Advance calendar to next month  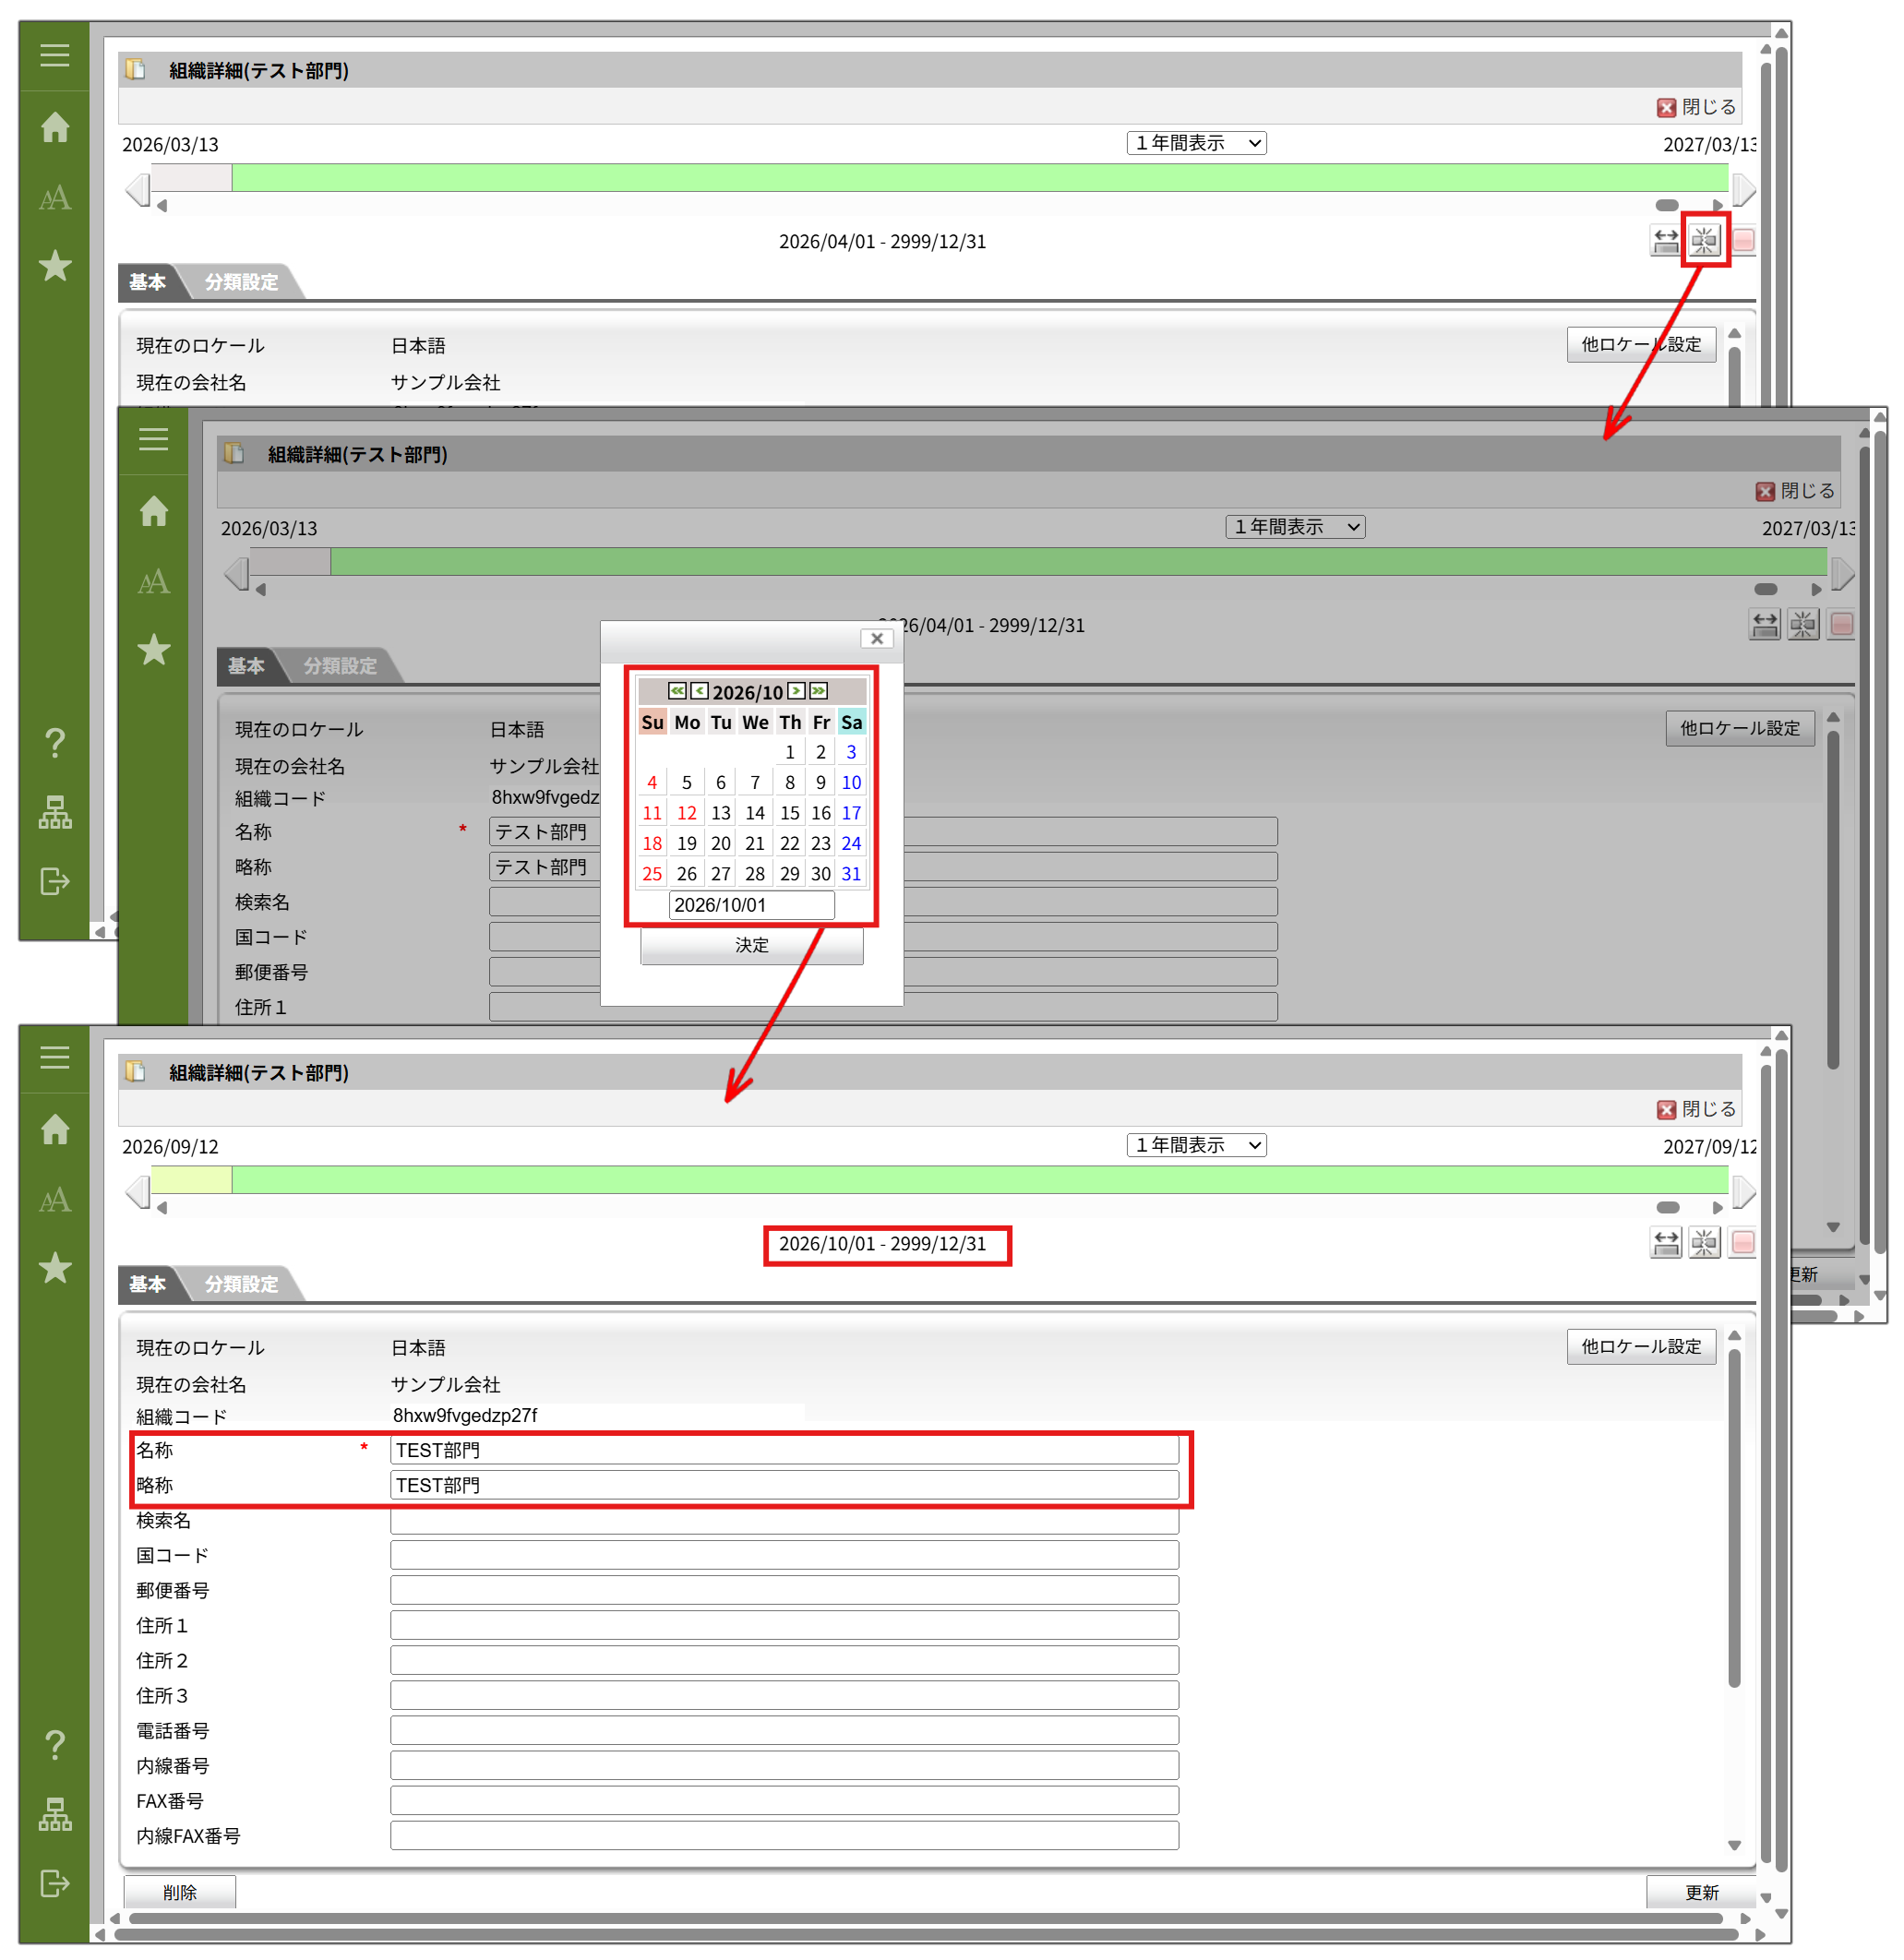(x=796, y=691)
